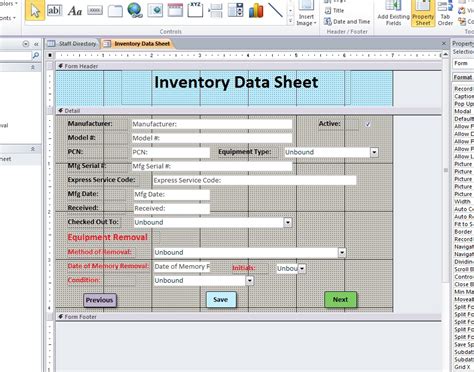Click the Save button on the form
Viewport: 474px width, 372px height.
(221, 299)
